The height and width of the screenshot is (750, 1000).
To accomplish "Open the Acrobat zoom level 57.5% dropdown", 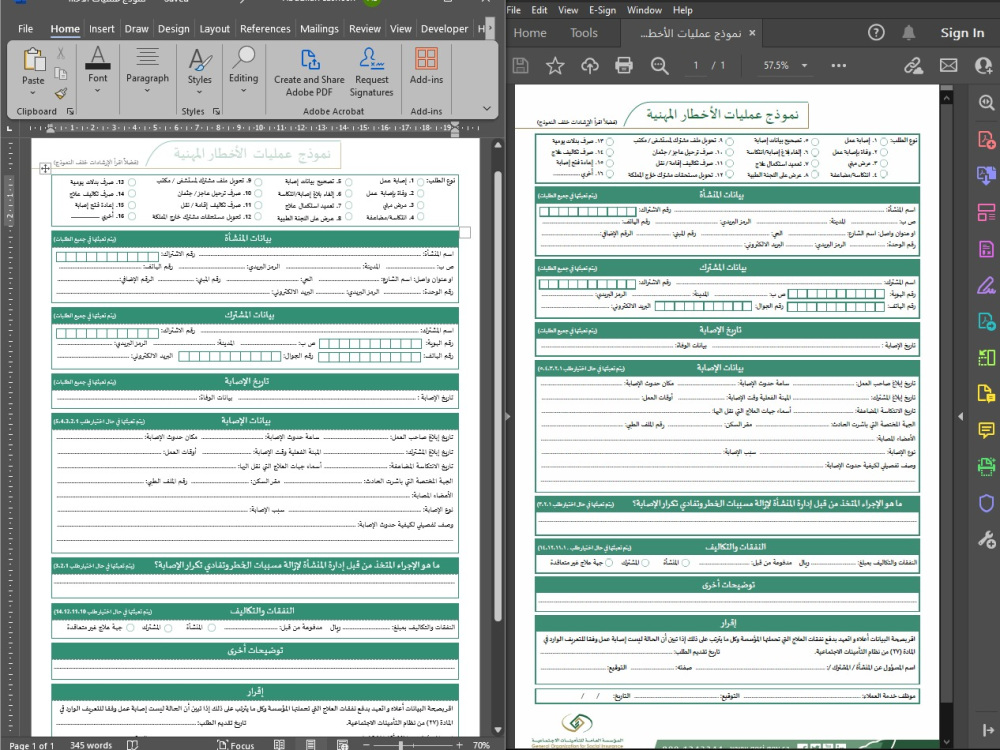I will [x=804, y=65].
